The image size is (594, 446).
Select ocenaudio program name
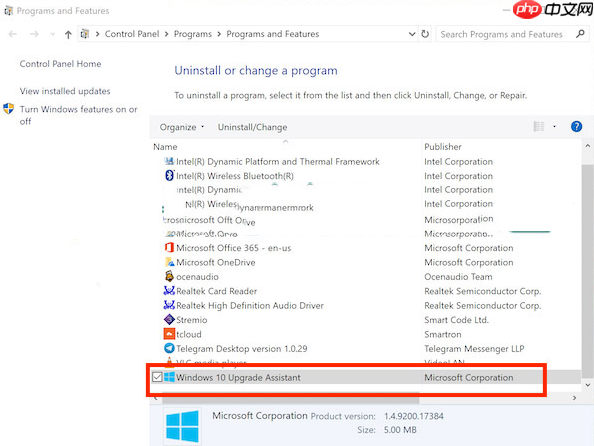coord(197,277)
